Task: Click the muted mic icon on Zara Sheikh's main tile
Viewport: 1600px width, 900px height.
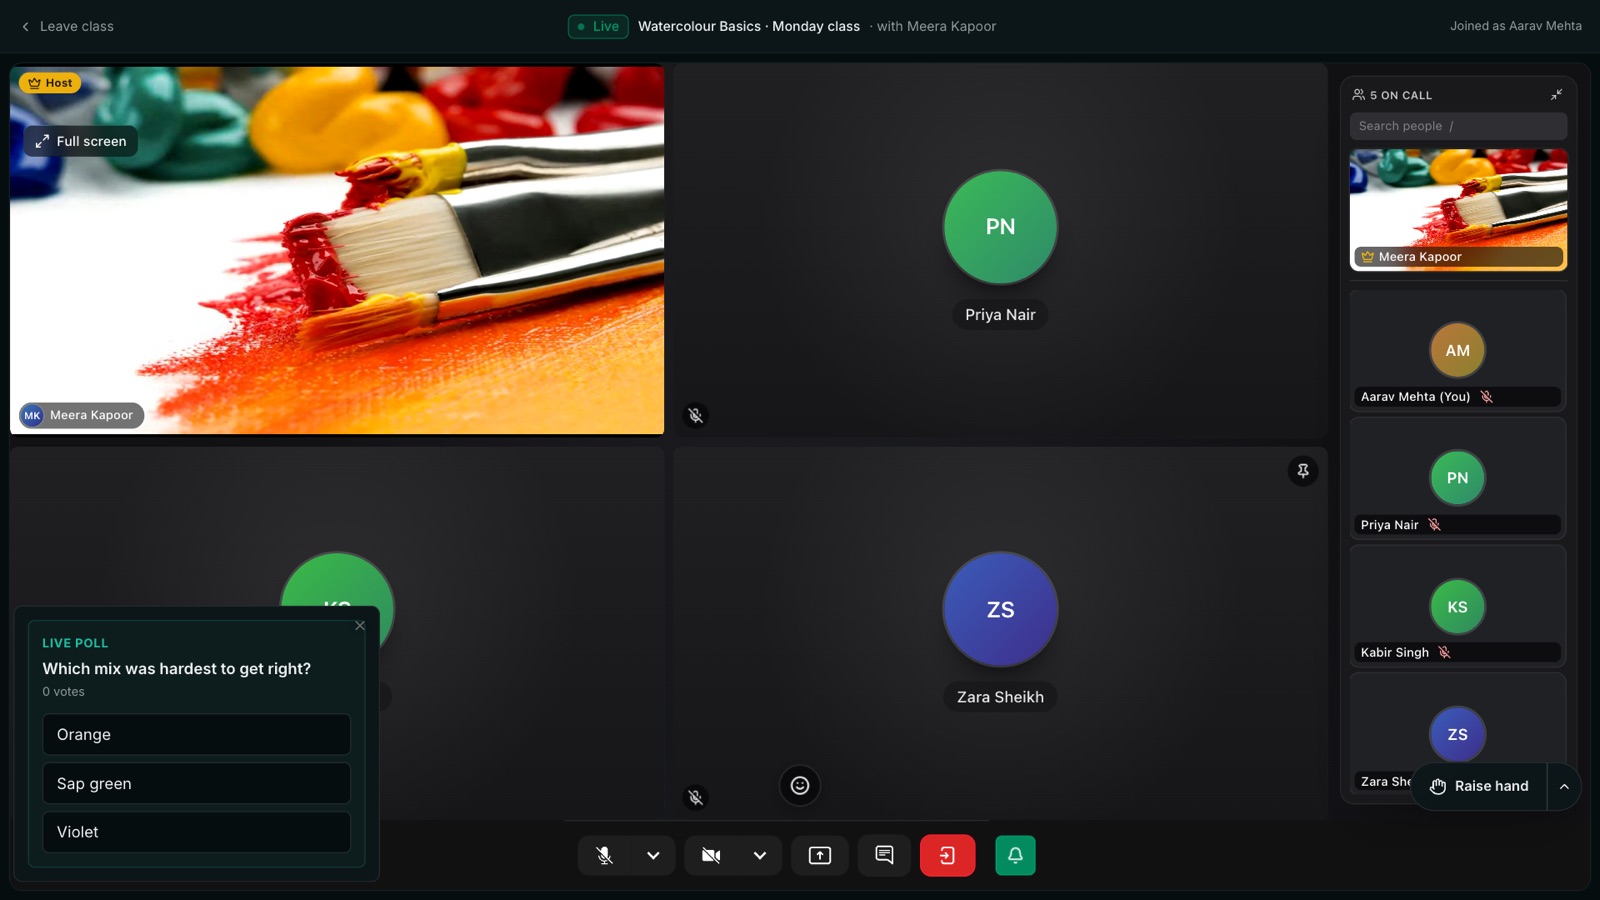Action: point(696,797)
